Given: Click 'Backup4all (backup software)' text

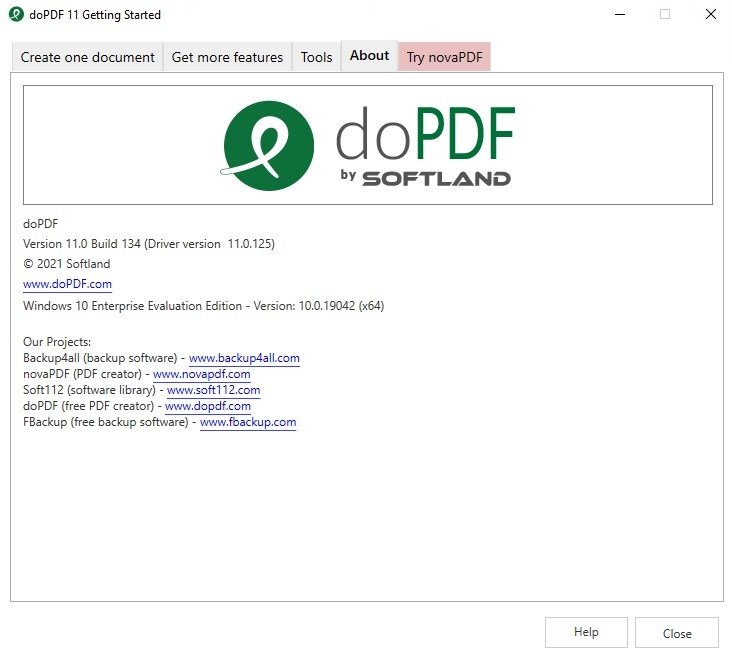Looking at the screenshot, I should point(100,358).
